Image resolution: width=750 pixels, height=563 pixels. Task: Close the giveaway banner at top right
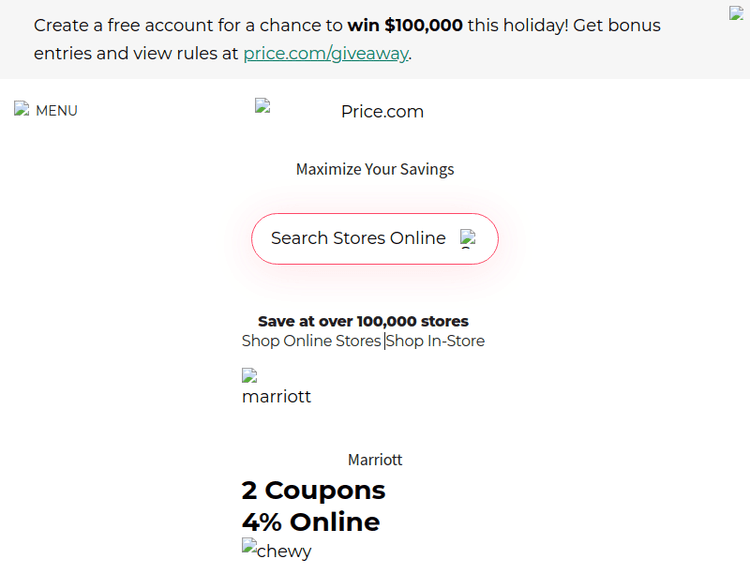pos(737,14)
